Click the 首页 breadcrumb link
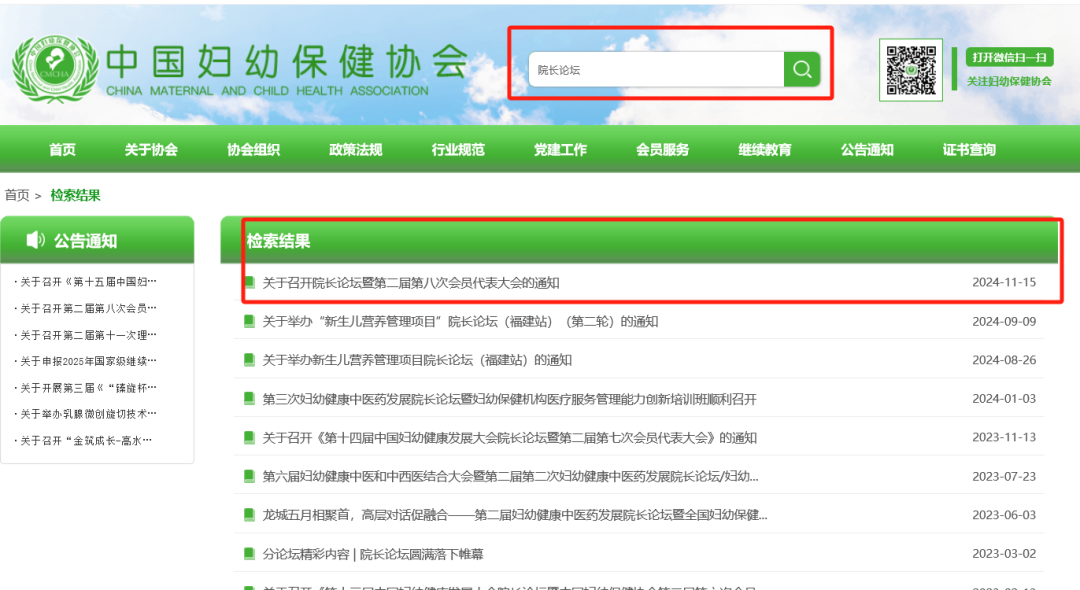The height and width of the screenshot is (590, 1080). pos(17,195)
